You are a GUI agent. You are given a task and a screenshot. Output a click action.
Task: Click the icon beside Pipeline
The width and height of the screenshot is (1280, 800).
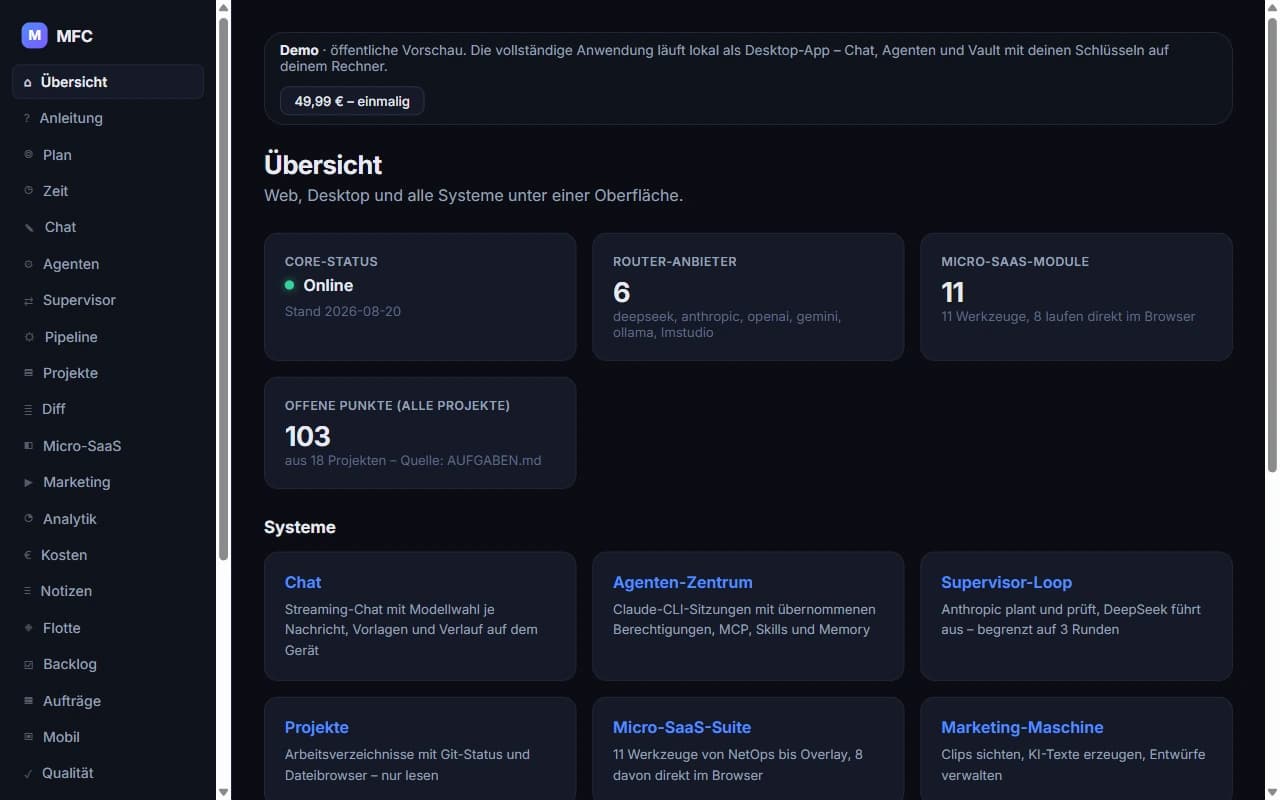coord(29,337)
